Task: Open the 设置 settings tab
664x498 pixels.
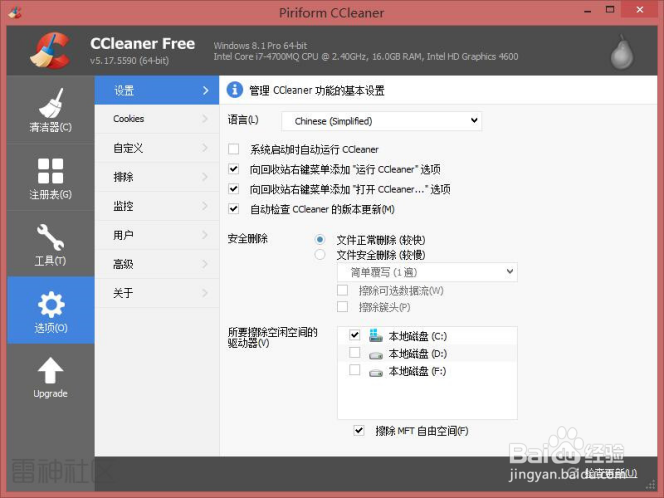Action: [157, 90]
